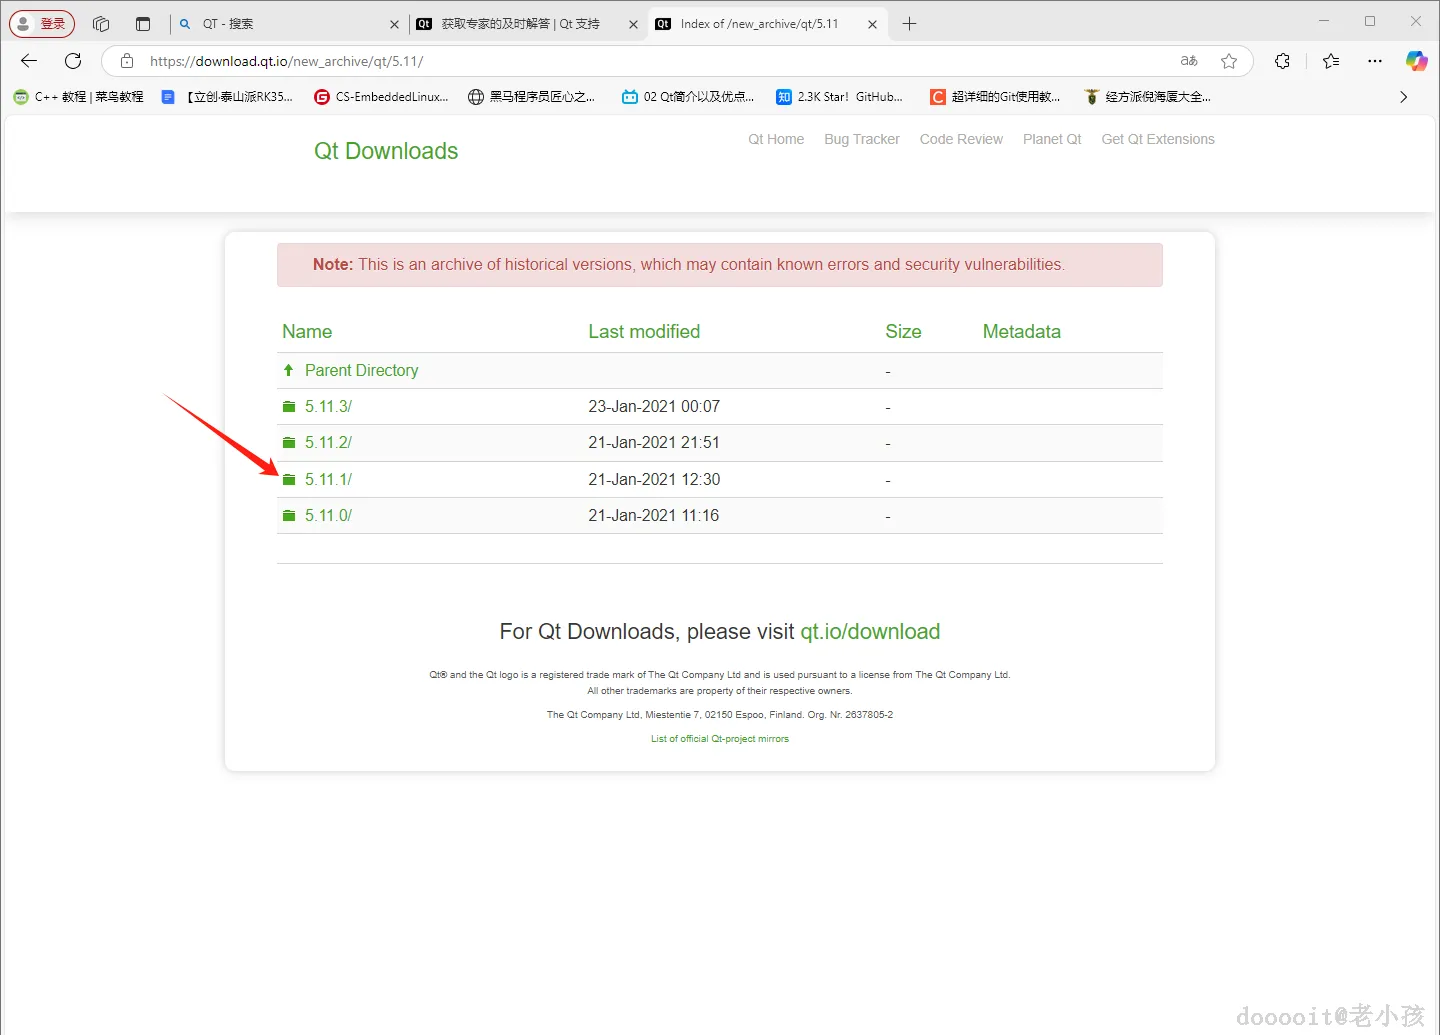Select the date '21-Jan-2021 11:16'
Image resolution: width=1440 pixels, height=1035 pixels.
click(654, 516)
